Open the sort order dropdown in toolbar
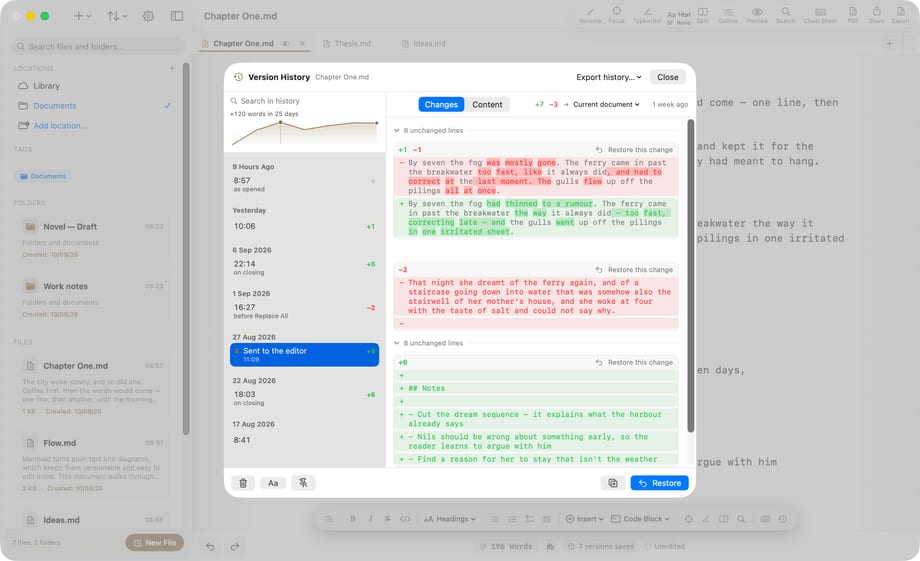The image size is (920, 561). [117, 16]
